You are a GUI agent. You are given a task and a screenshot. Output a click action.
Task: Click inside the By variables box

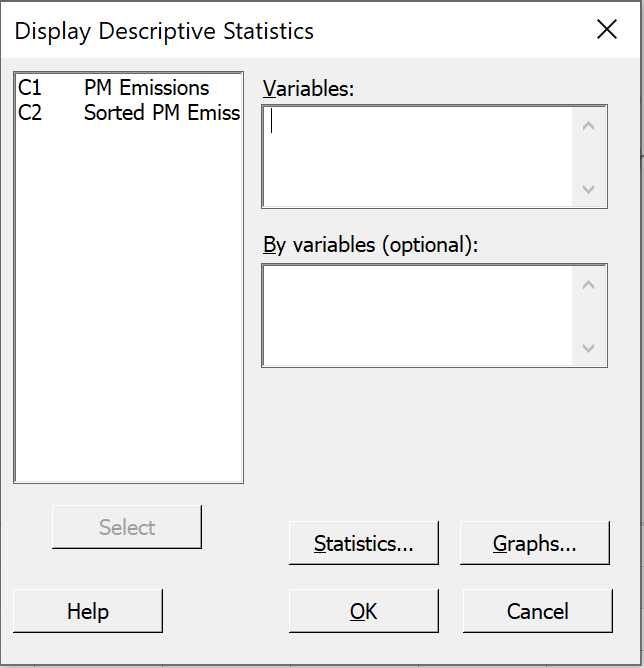[x=417, y=315]
